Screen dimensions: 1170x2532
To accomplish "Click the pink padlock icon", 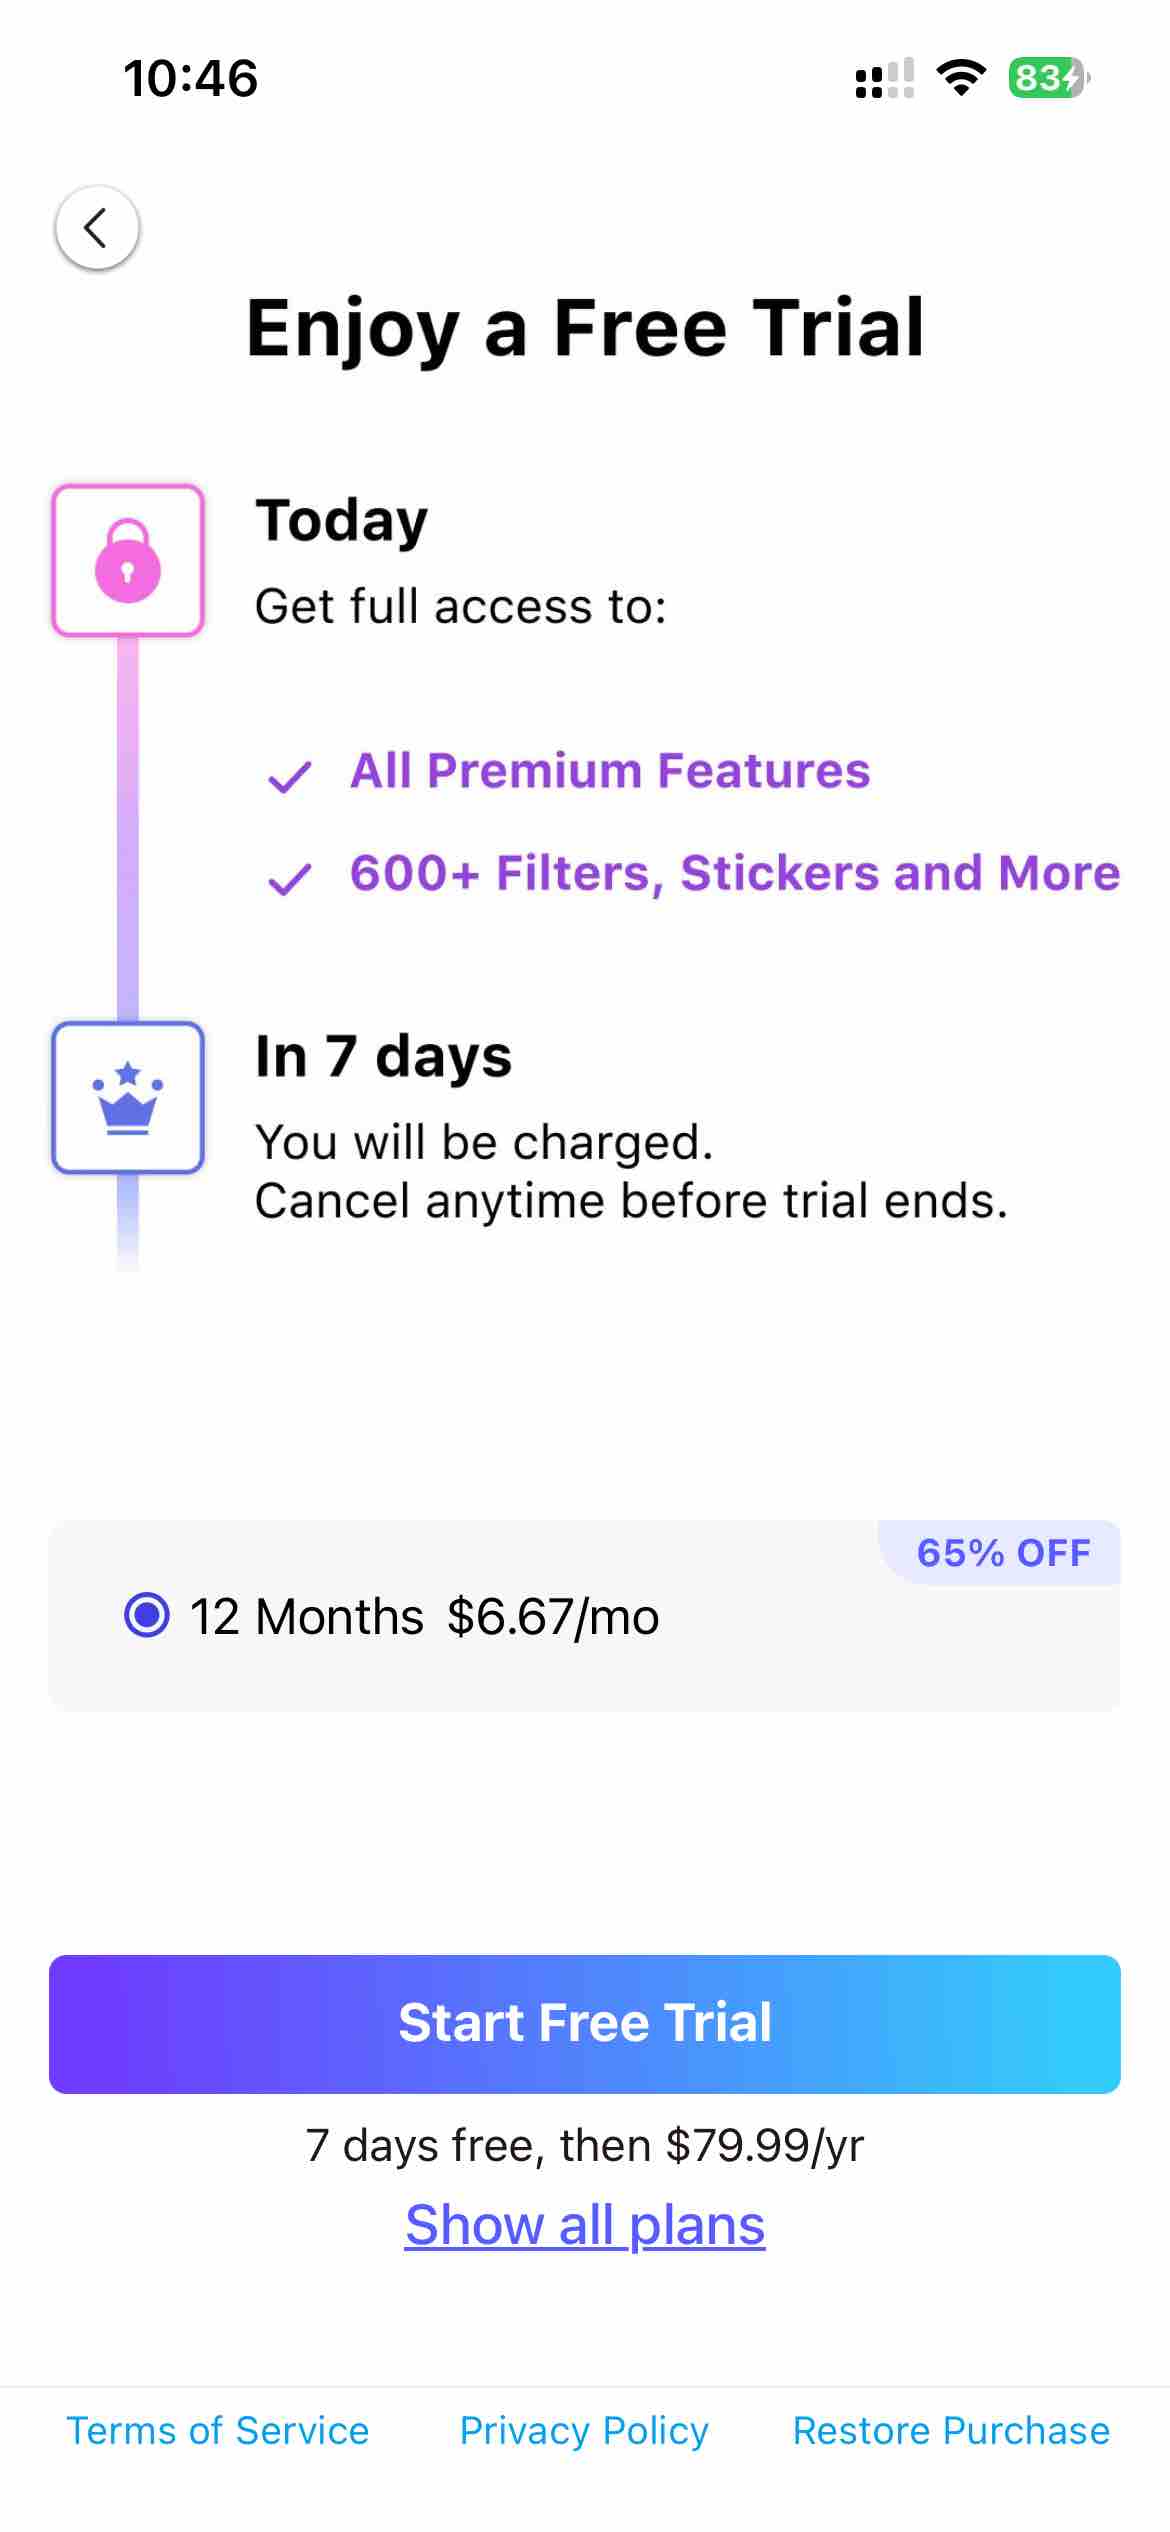I will [127, 562].
